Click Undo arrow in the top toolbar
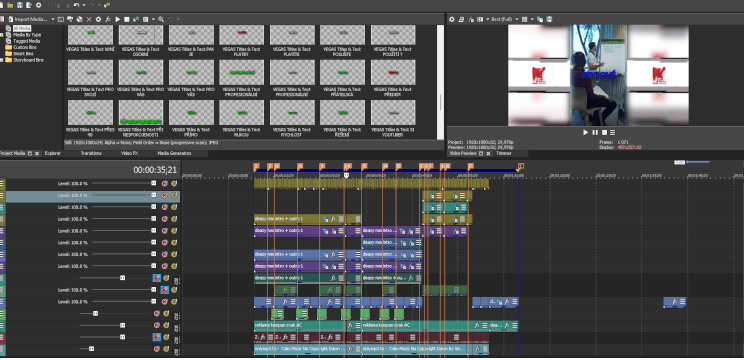Viewport: 744px width, 360px height. (76, 5)
